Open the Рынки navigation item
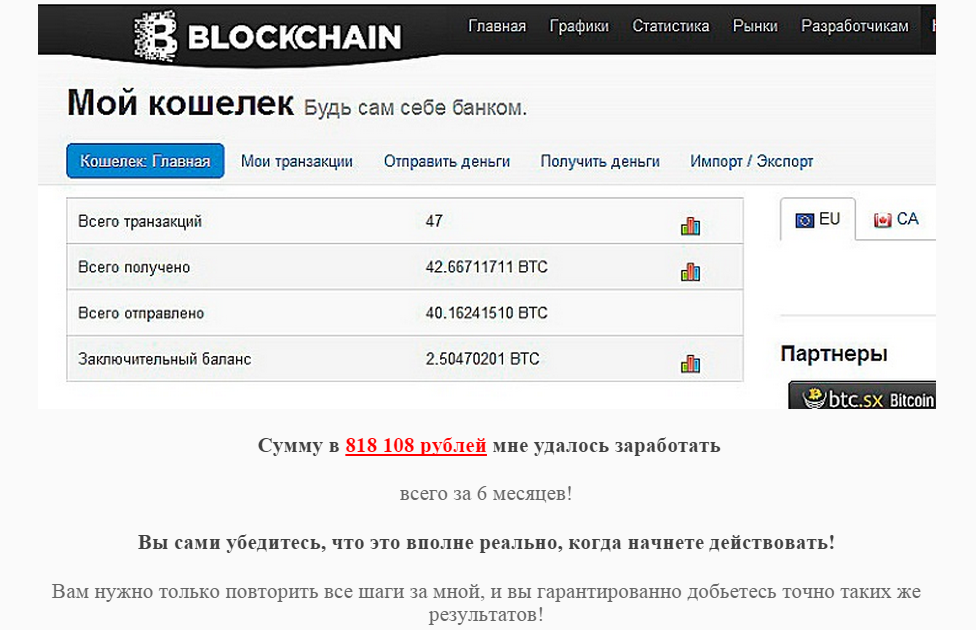This screenshot has height=630, width=976. (x=755, y=26)
